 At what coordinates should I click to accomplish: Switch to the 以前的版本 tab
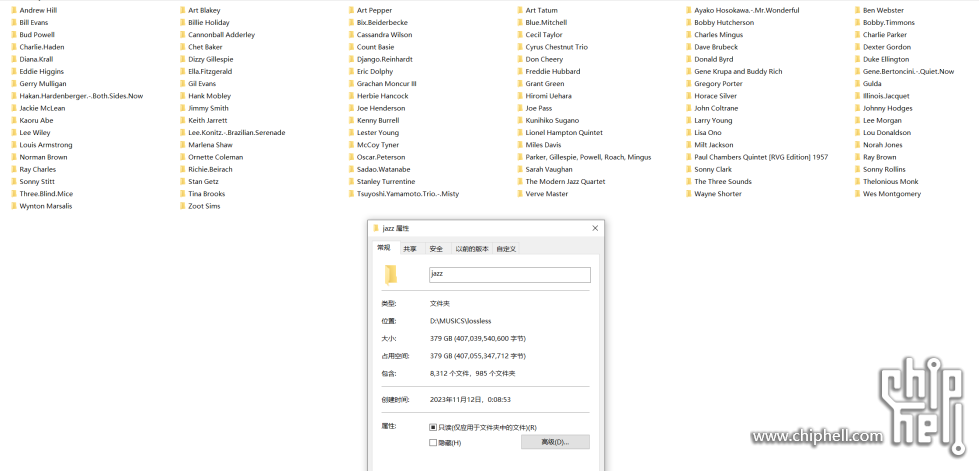(x=471, y=249)
